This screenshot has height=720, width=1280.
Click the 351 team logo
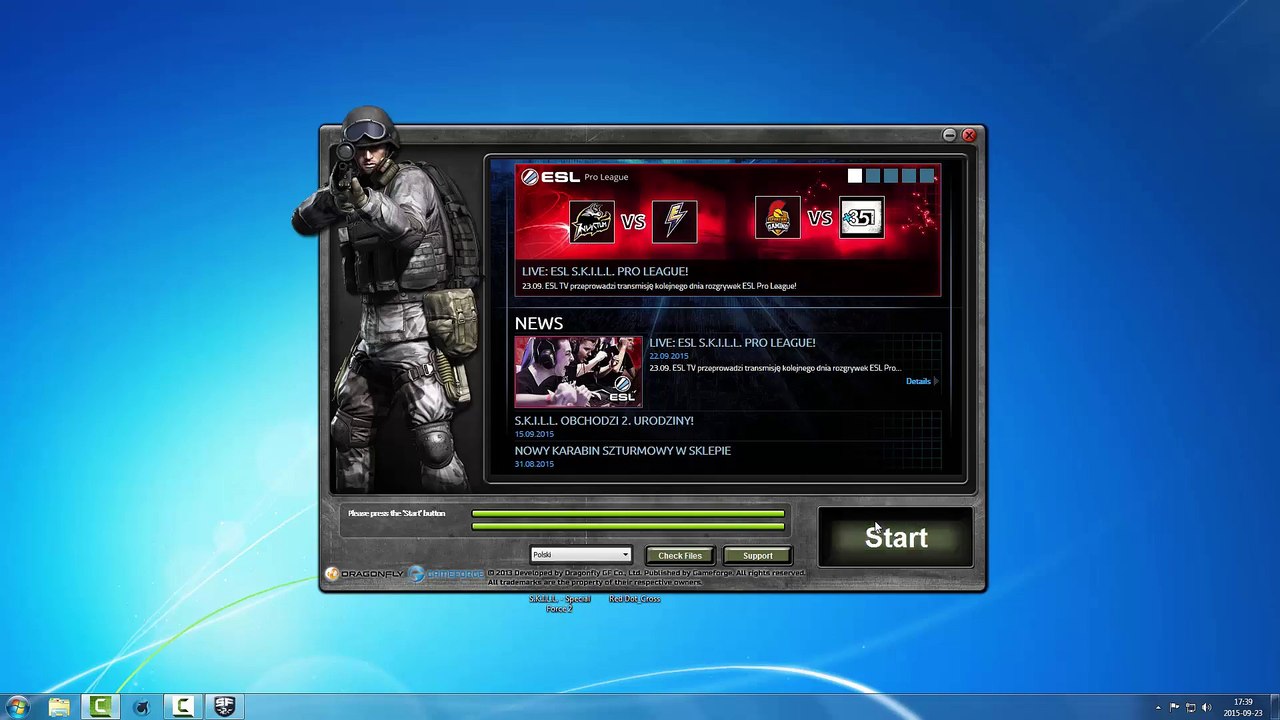862,218
